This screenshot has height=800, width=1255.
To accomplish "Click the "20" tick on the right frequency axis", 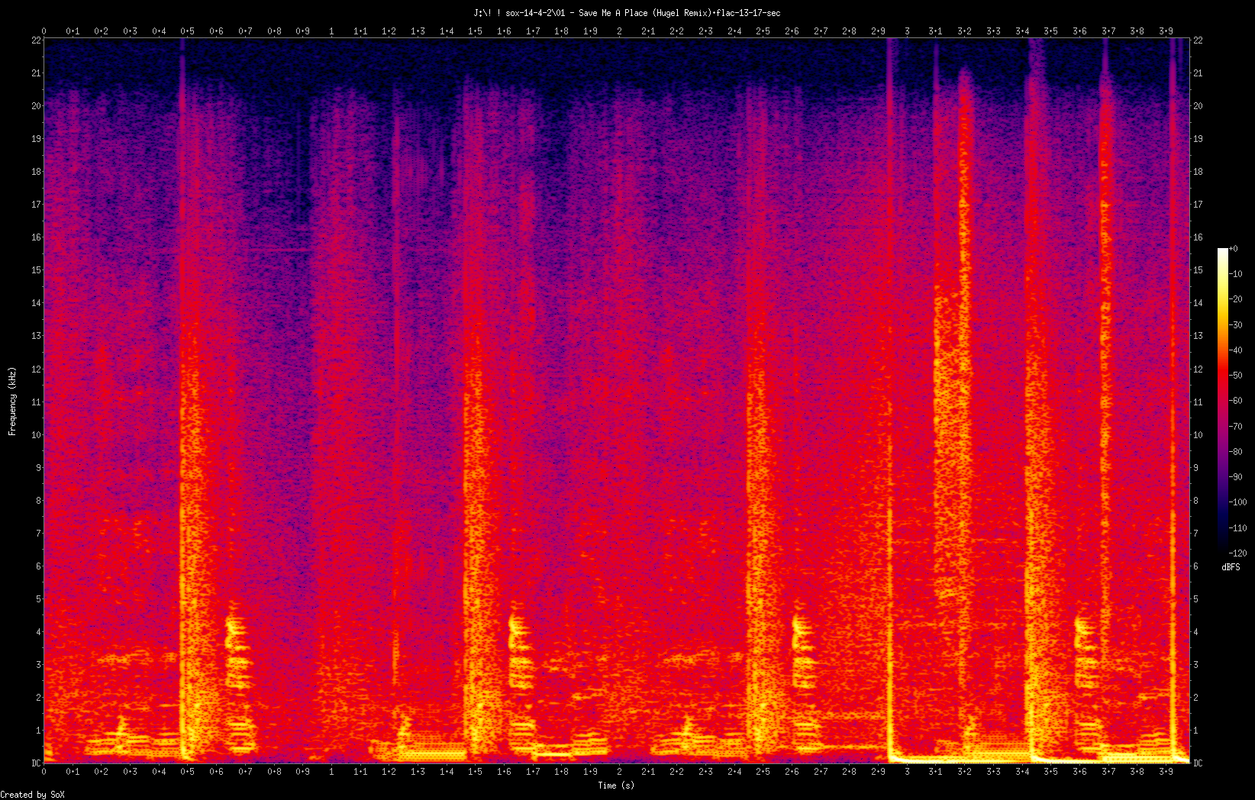I will 1198,106.
